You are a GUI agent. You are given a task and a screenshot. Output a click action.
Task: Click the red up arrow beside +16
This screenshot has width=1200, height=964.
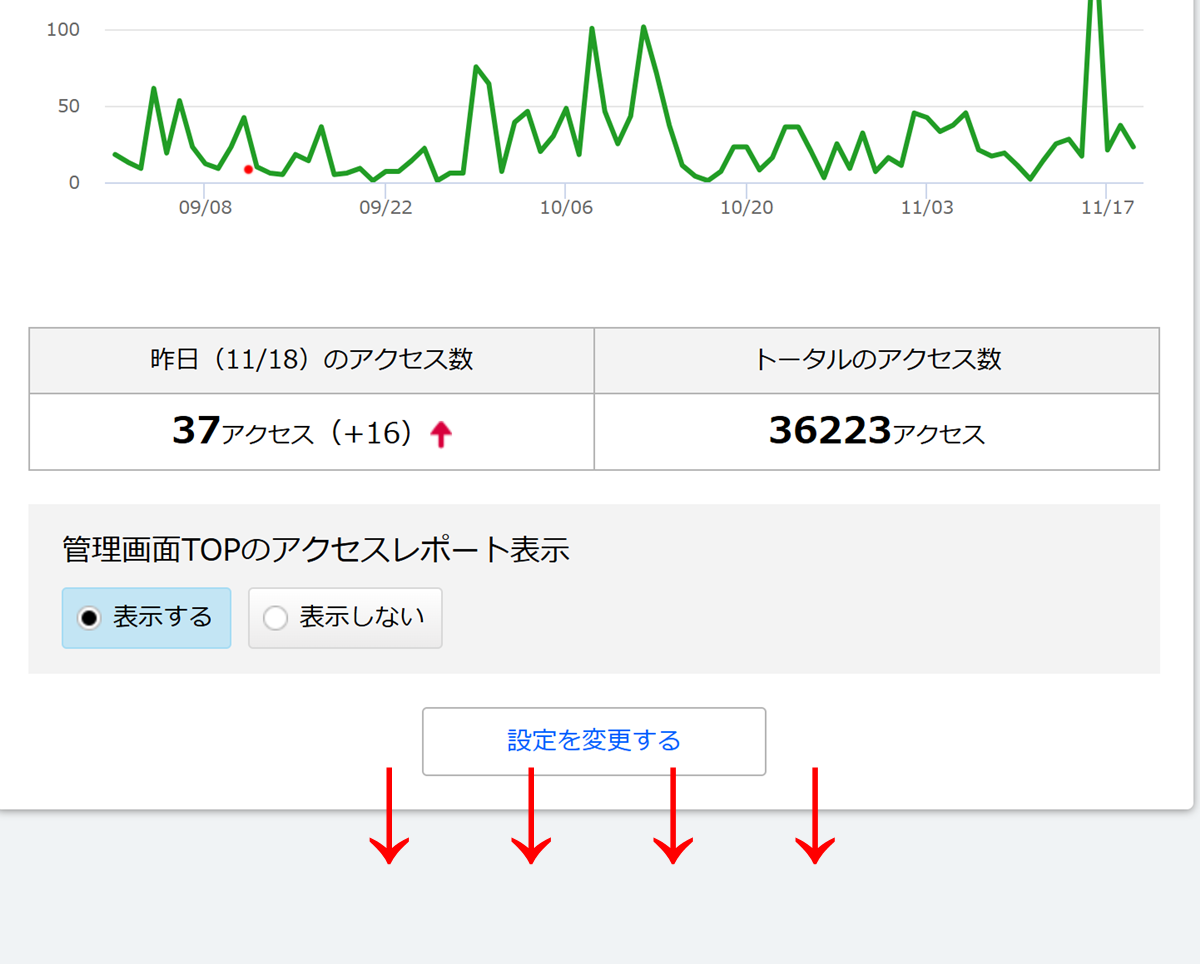coord(441,434)
